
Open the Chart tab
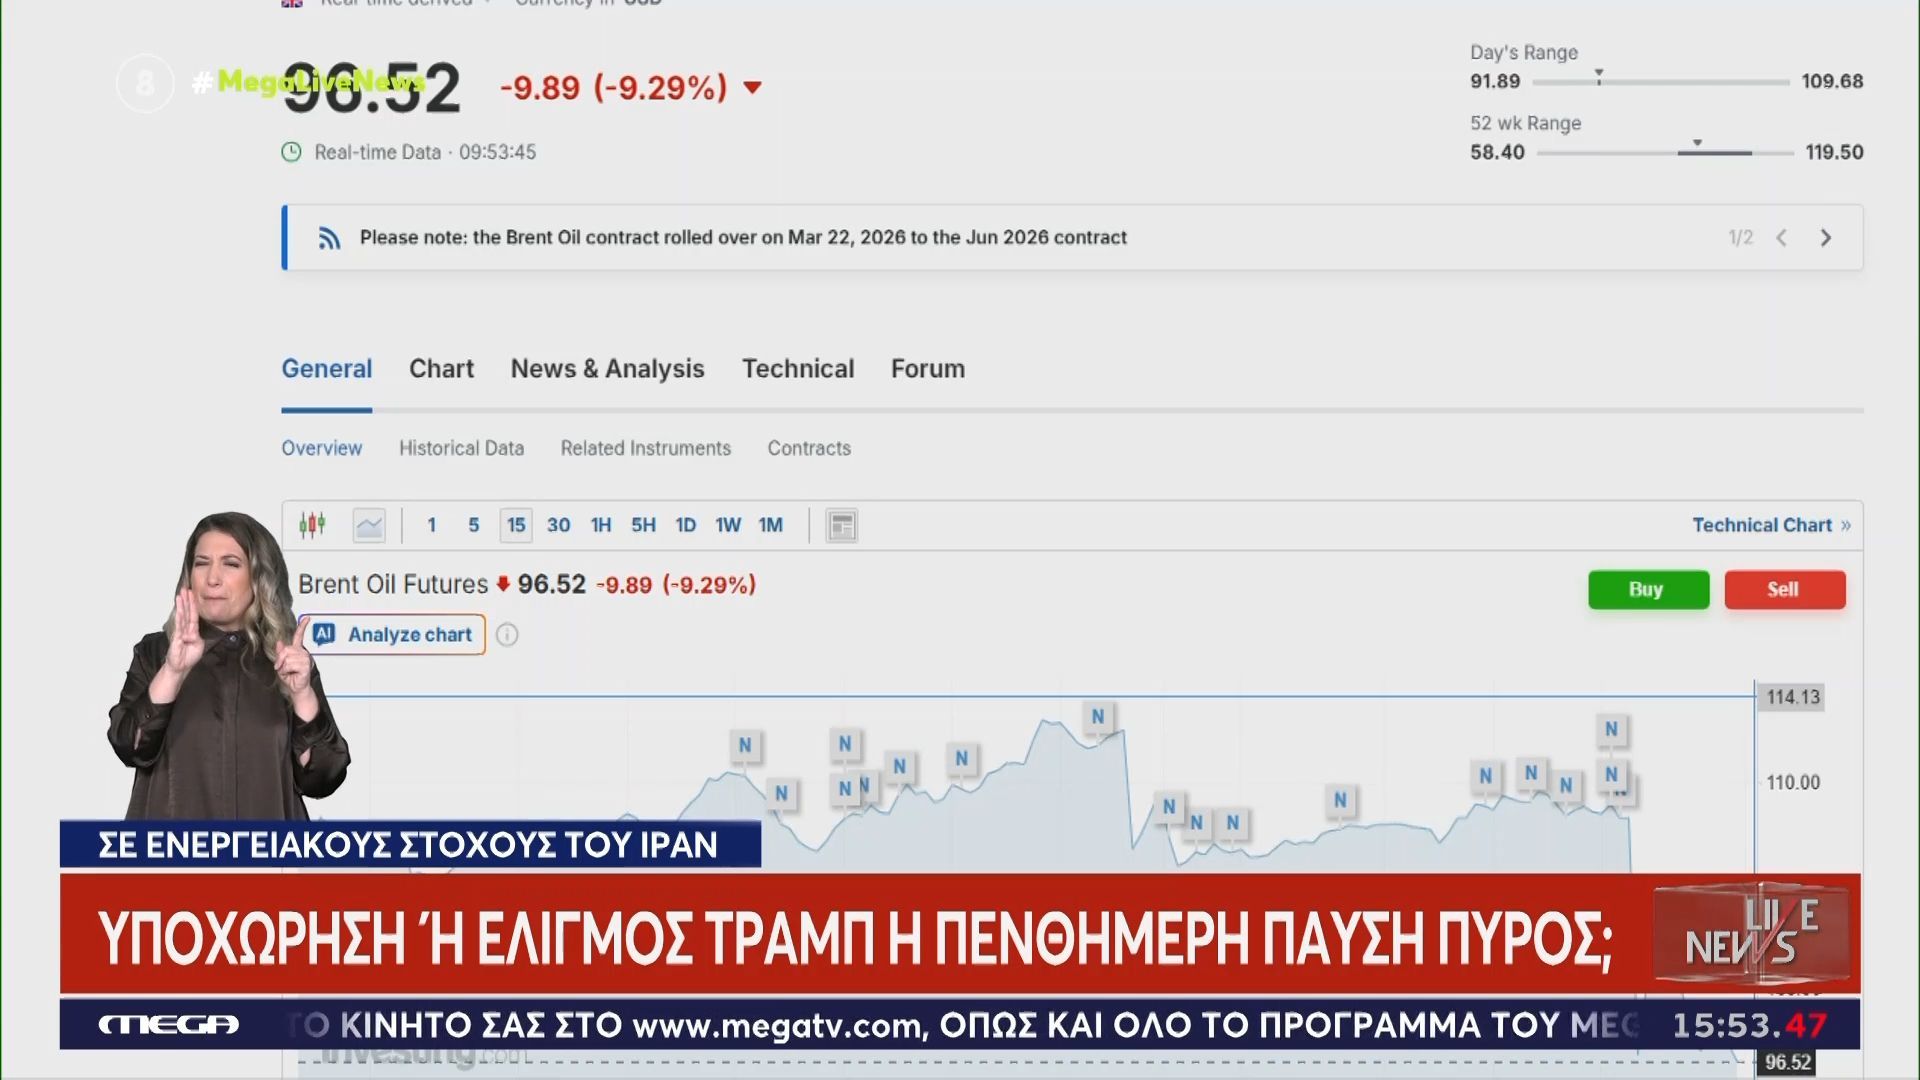coord(441,369)
